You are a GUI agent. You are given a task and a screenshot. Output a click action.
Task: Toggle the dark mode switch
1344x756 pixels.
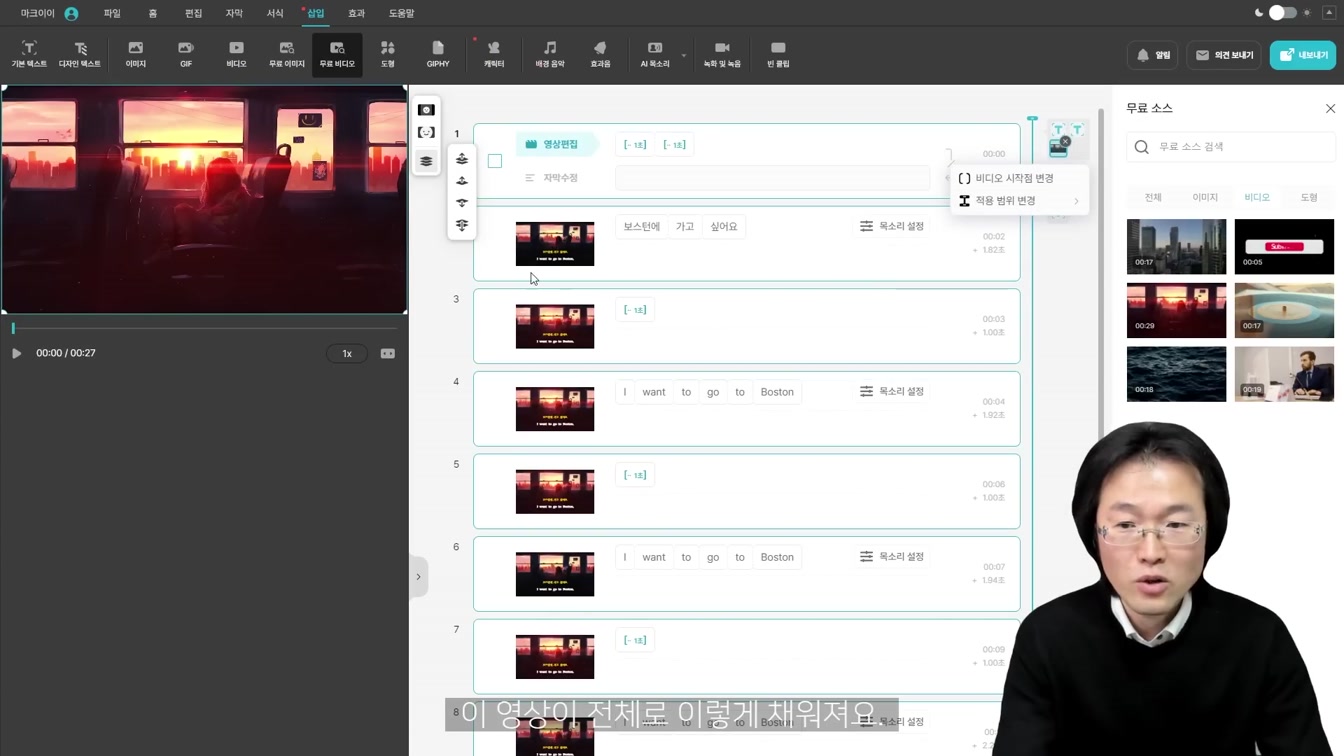(1282, 13)
